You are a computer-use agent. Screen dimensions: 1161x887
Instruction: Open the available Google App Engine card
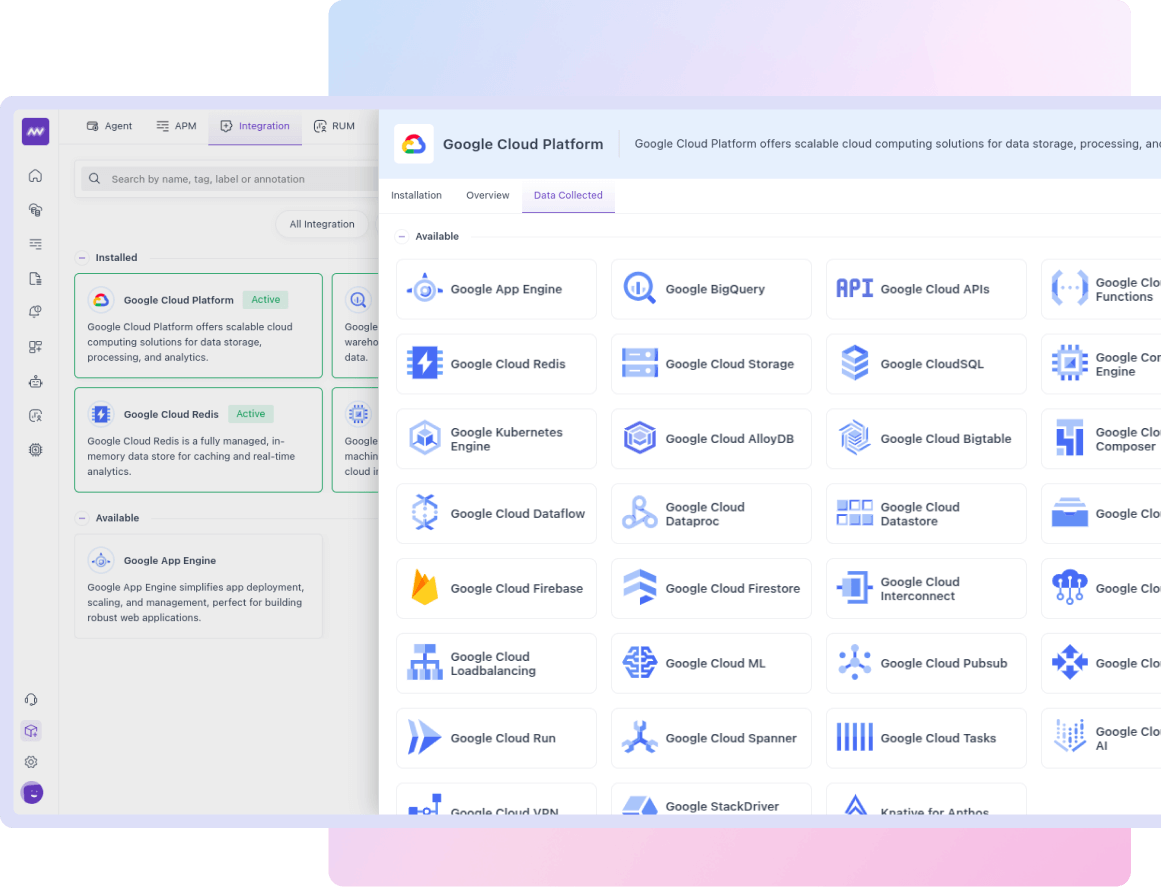[198, 586]
